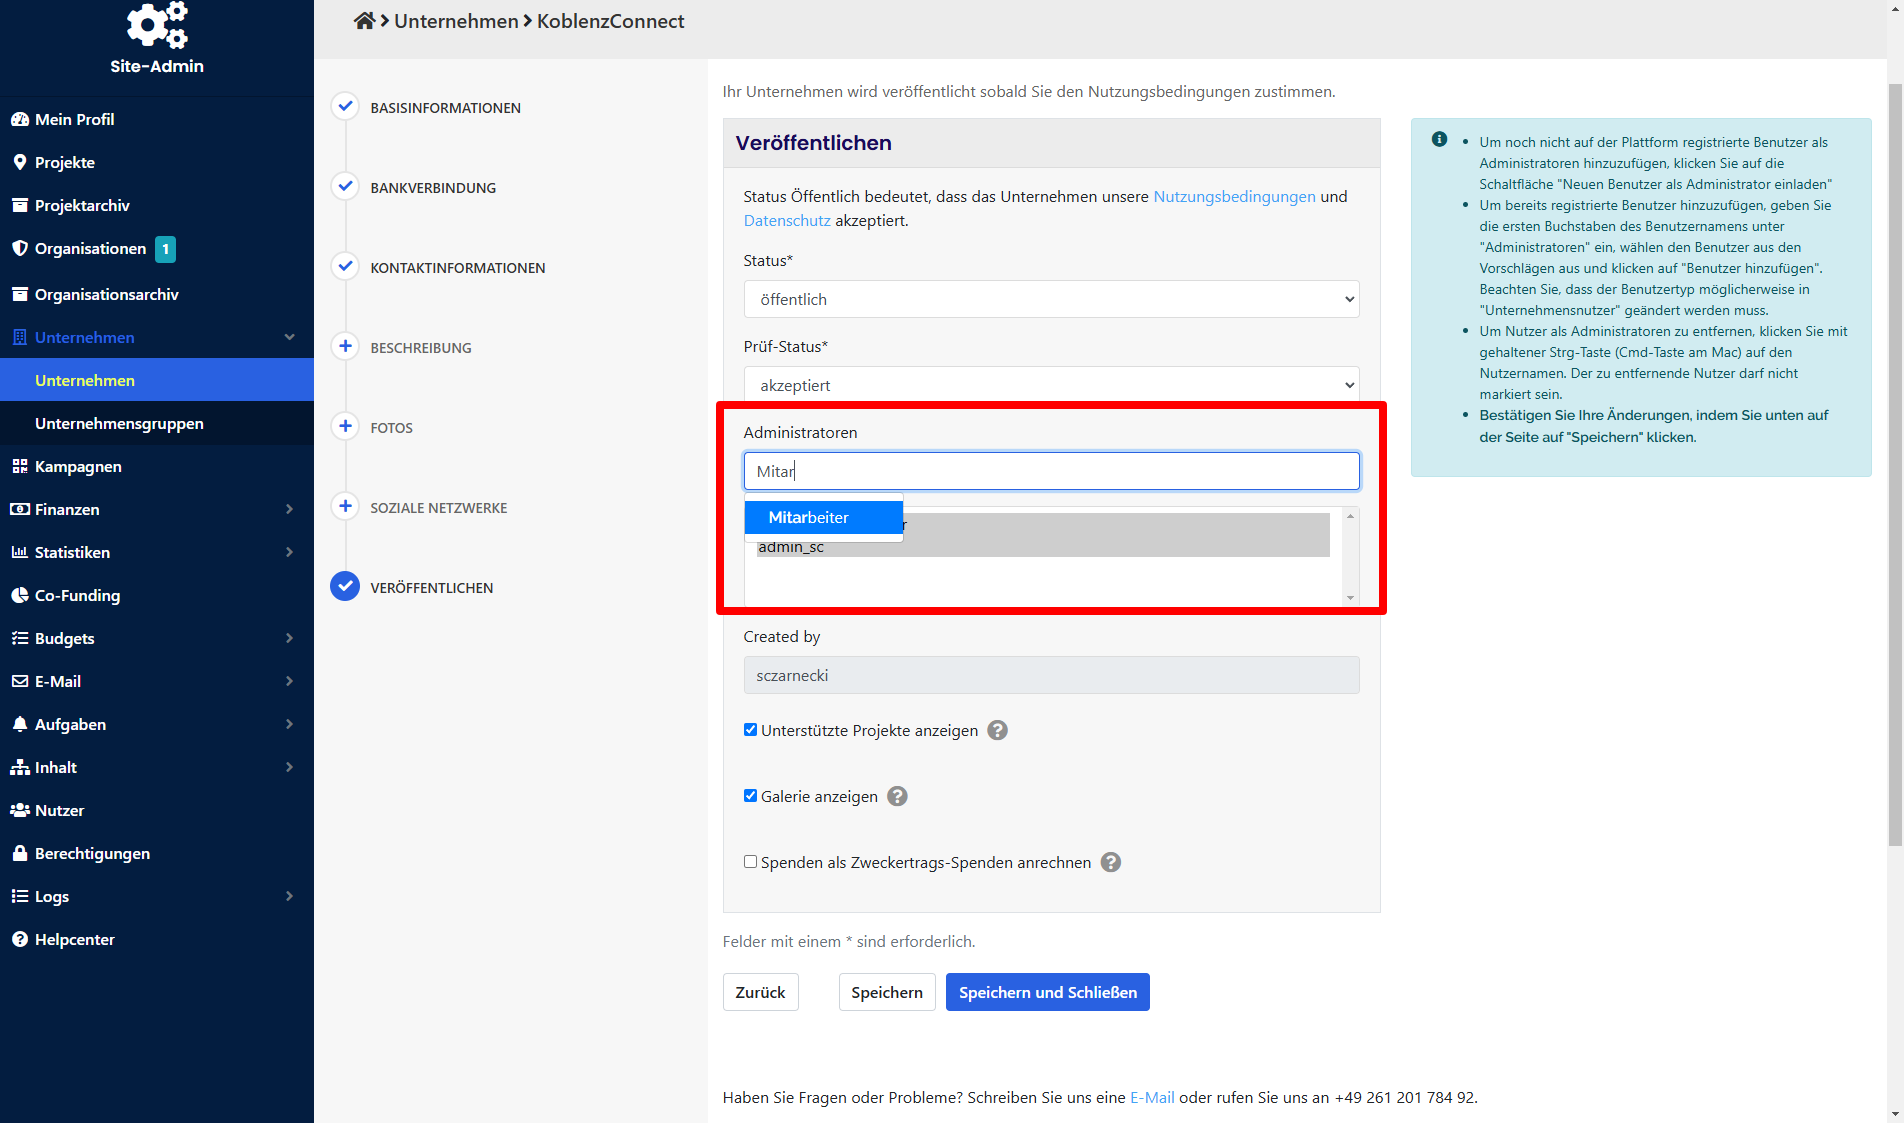Click the home icon in breadcrumb
This screenshot has width=1904, height=1123.
[364, 21]
